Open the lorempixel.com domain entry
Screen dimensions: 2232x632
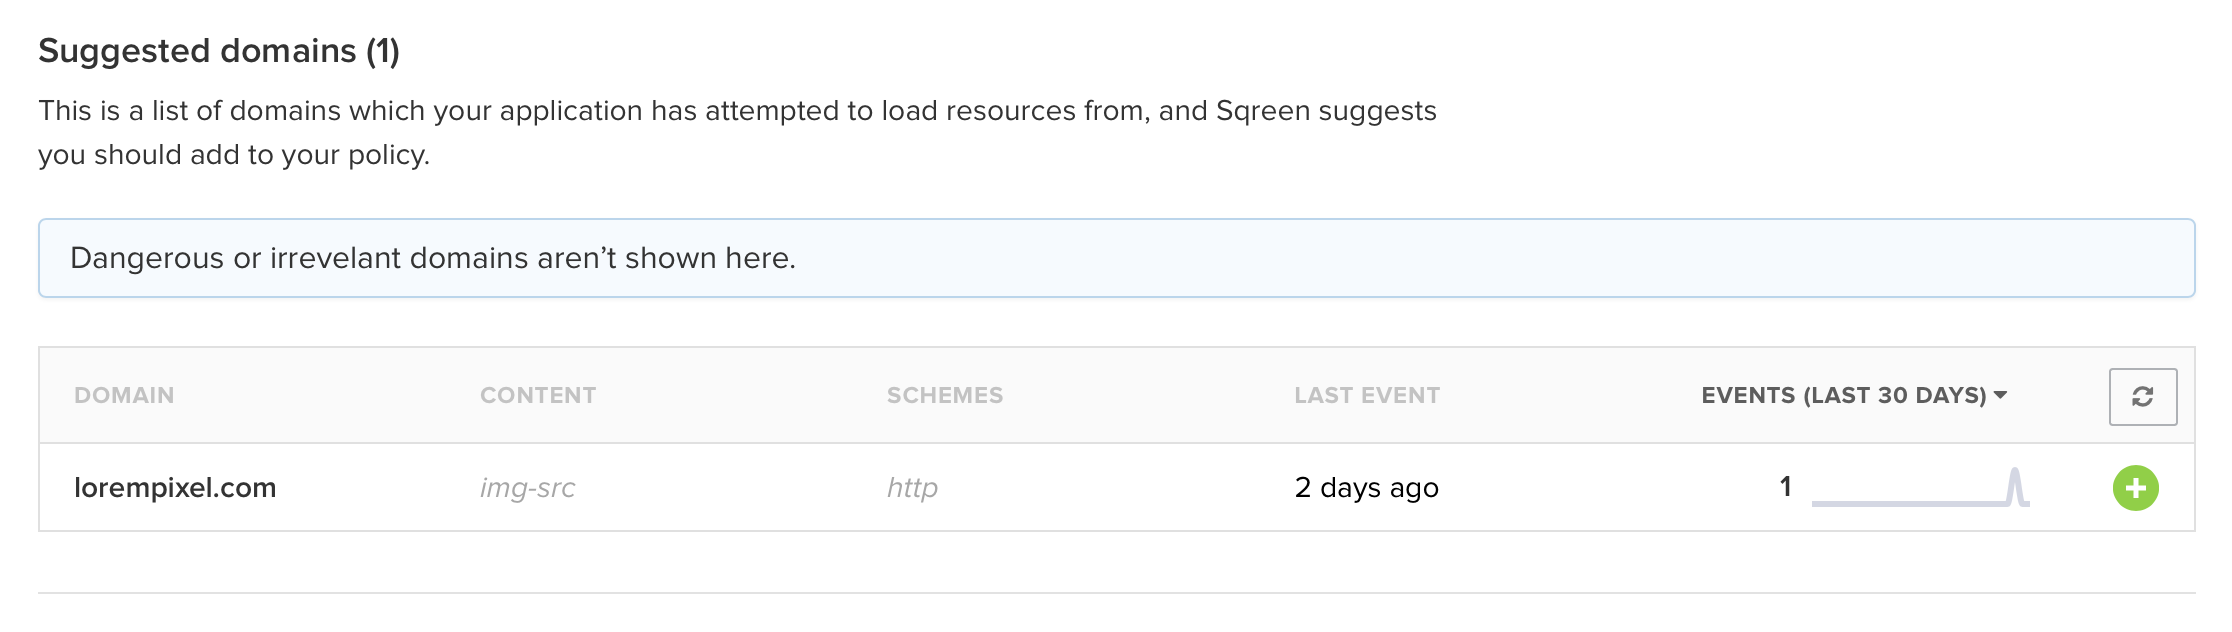point(175,488)
